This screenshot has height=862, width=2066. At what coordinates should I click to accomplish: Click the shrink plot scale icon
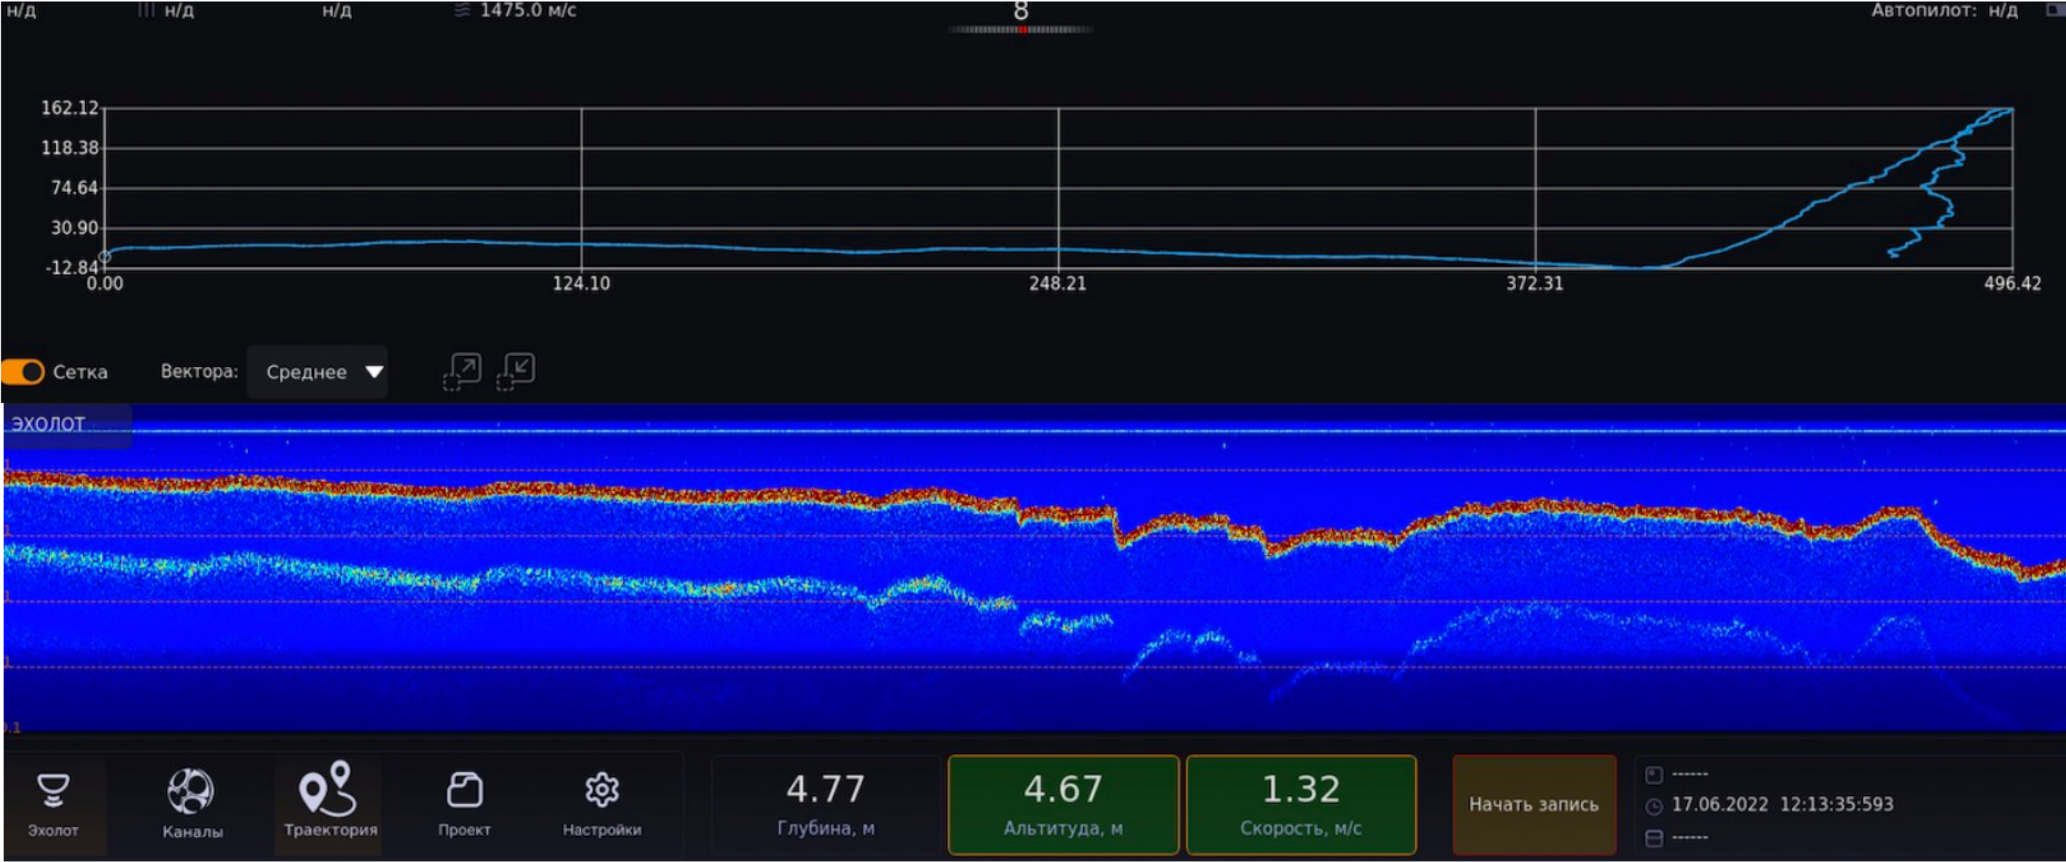(x=516, y=371)
